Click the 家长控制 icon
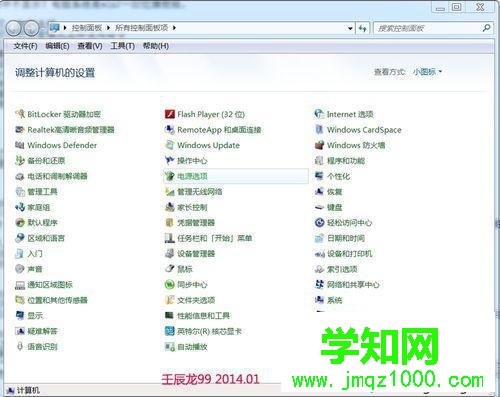500x397 pixels. pos(170,207)
